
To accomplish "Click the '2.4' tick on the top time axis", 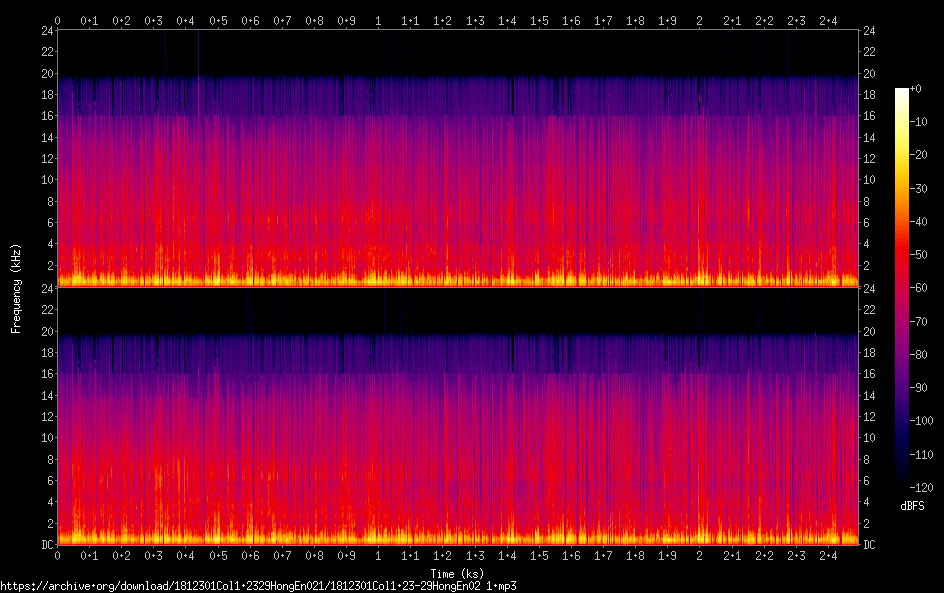I will [828, 21].
